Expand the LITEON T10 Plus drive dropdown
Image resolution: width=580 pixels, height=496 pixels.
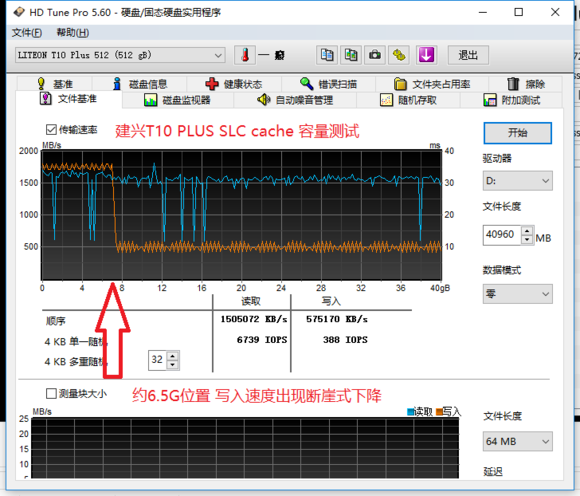pos(120,55)
